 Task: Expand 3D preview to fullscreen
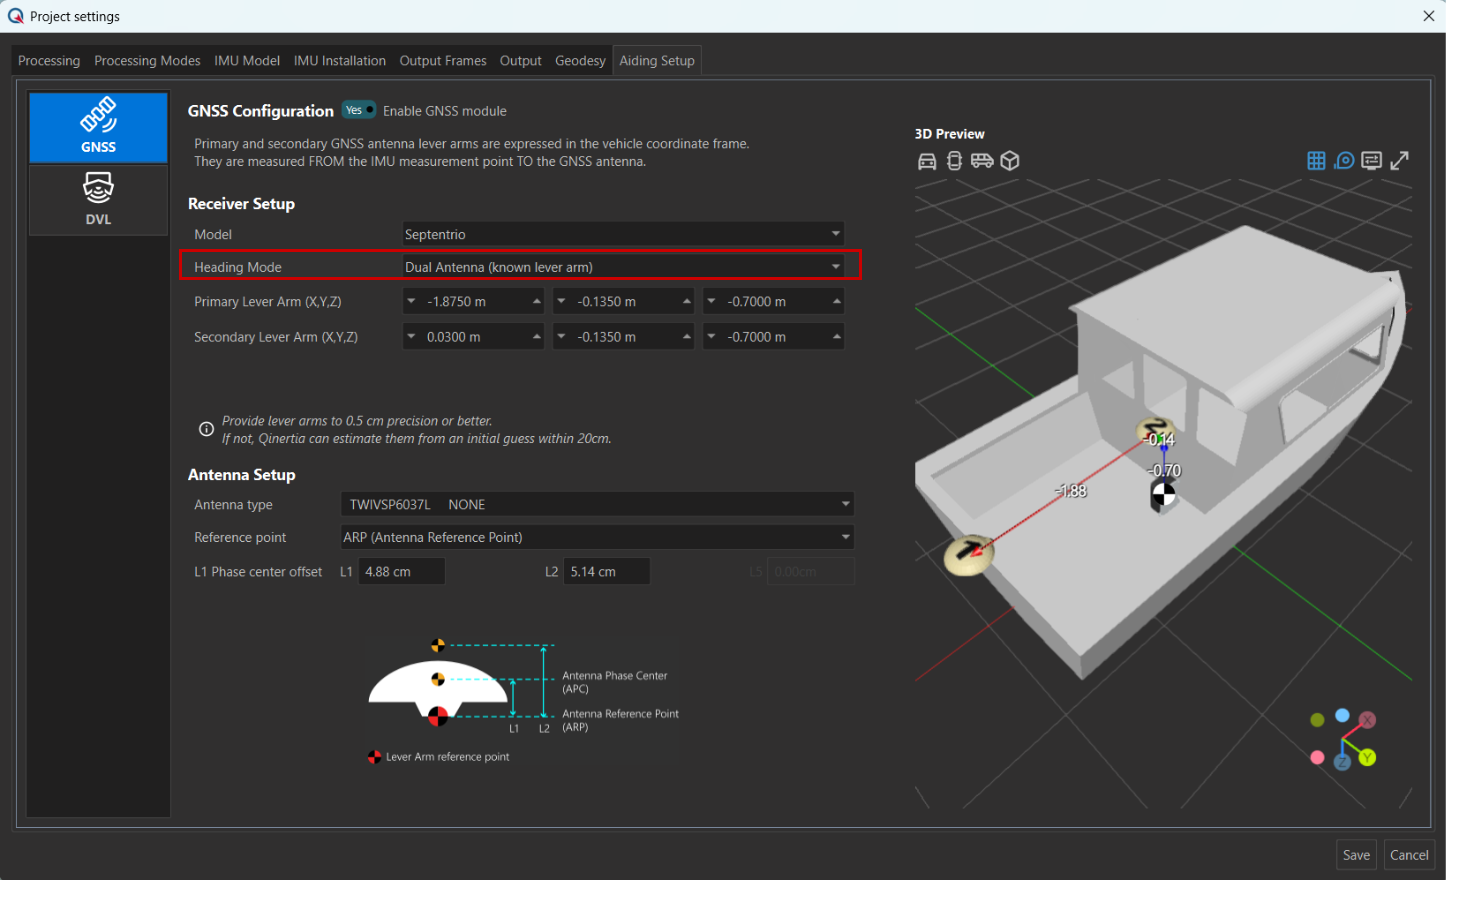click(1399, 161)
